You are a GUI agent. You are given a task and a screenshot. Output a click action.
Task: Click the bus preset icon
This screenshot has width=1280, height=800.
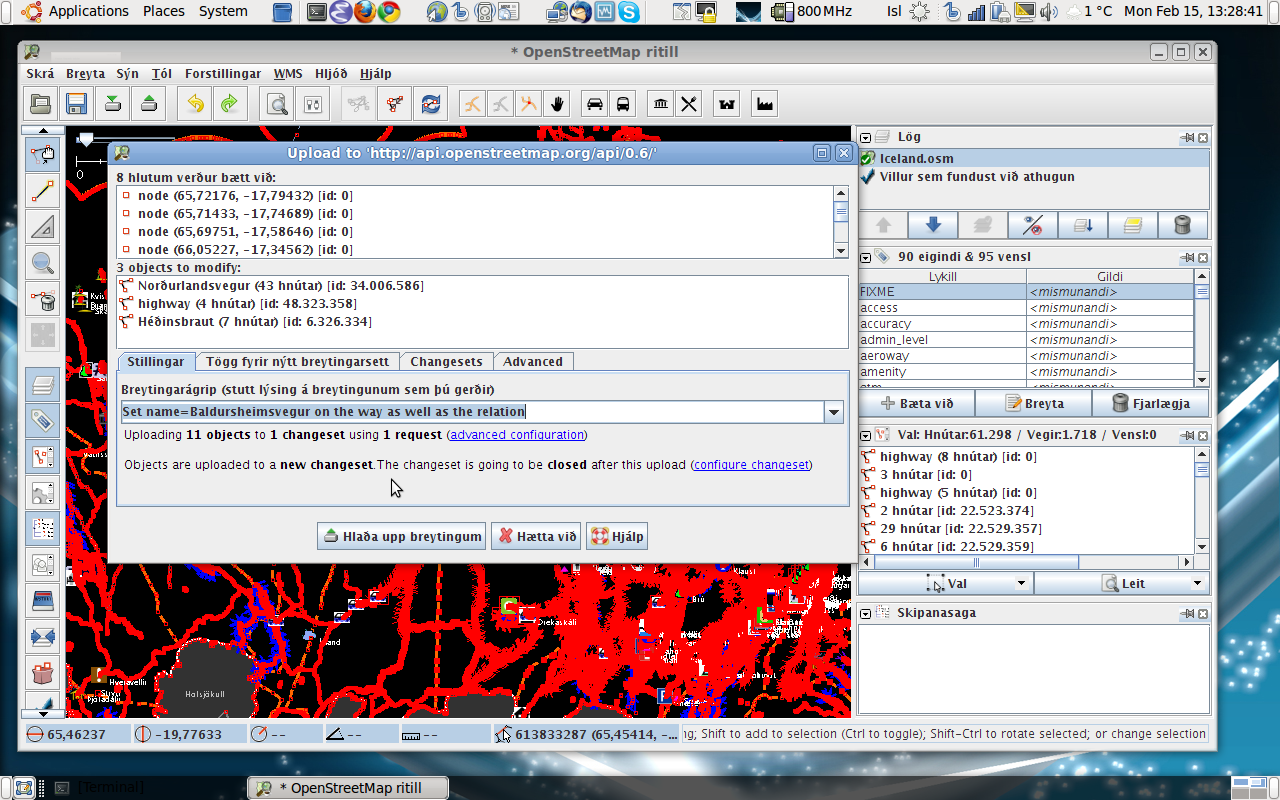click(x=623, y=103)
